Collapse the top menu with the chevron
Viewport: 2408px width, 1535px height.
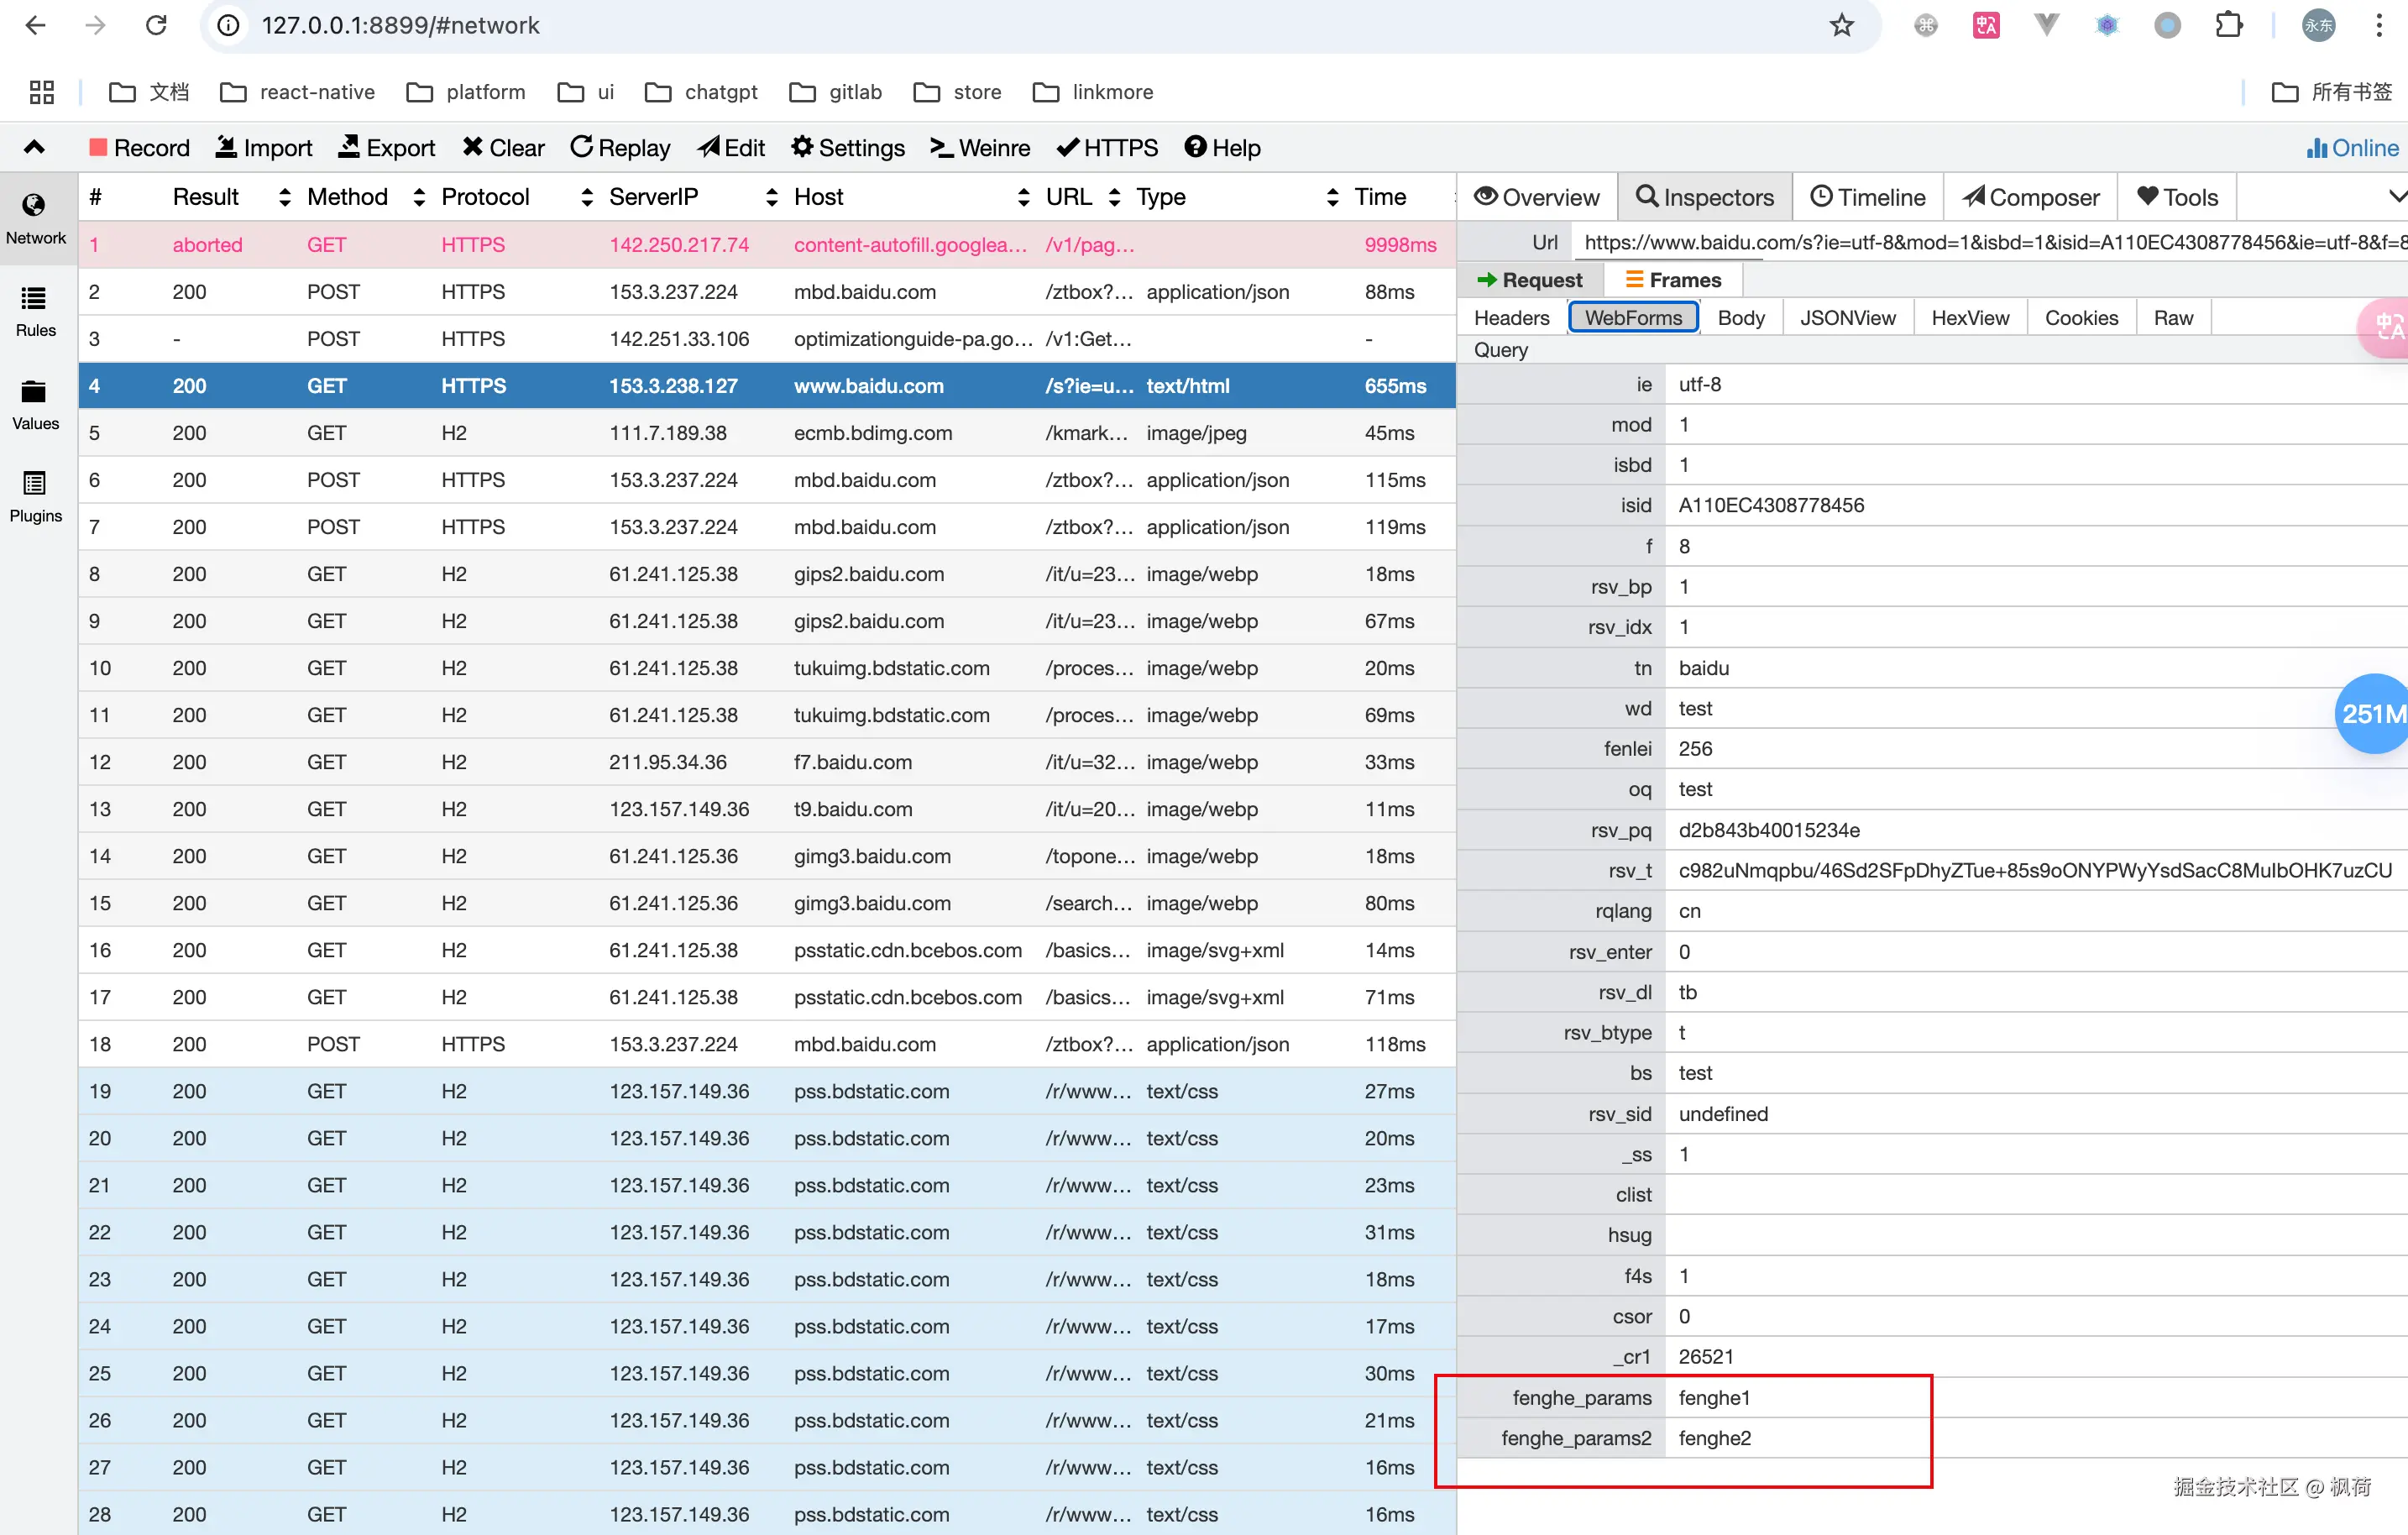(x=34, y=148)
